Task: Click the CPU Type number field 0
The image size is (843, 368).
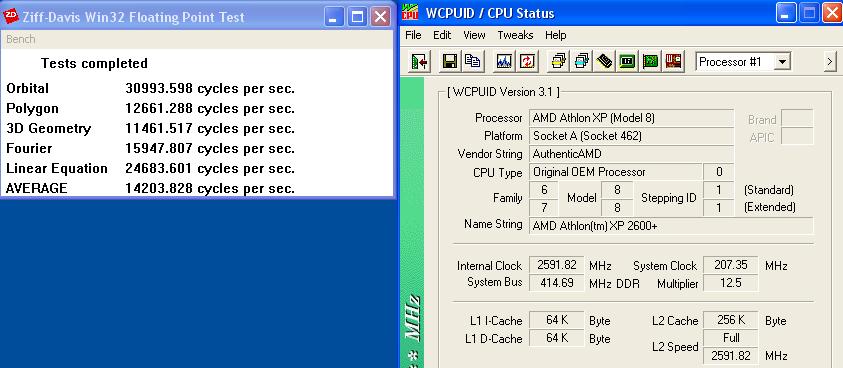Action: 718,172
